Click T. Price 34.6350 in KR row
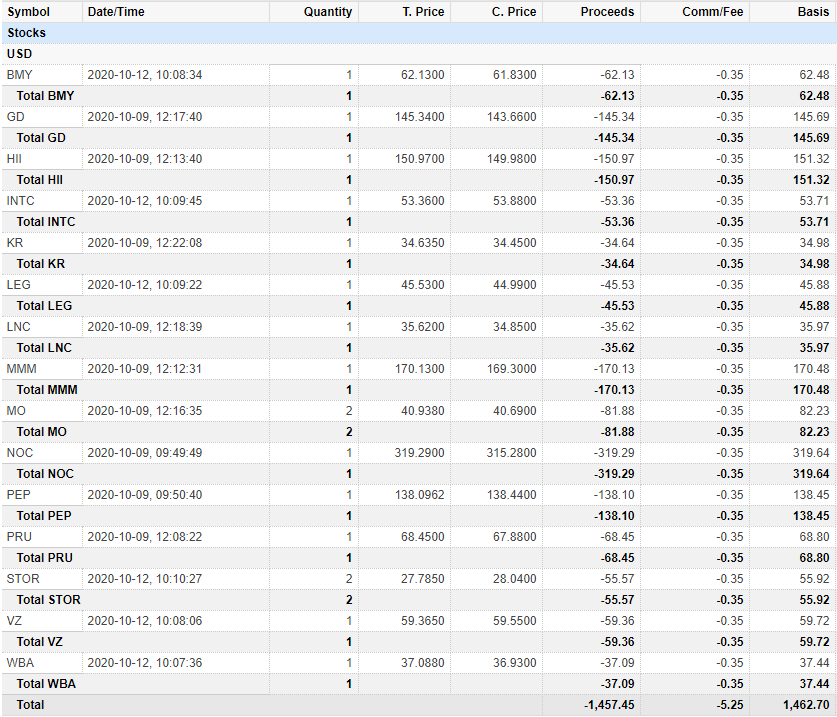The image size is (837, 717). [423, 243]
